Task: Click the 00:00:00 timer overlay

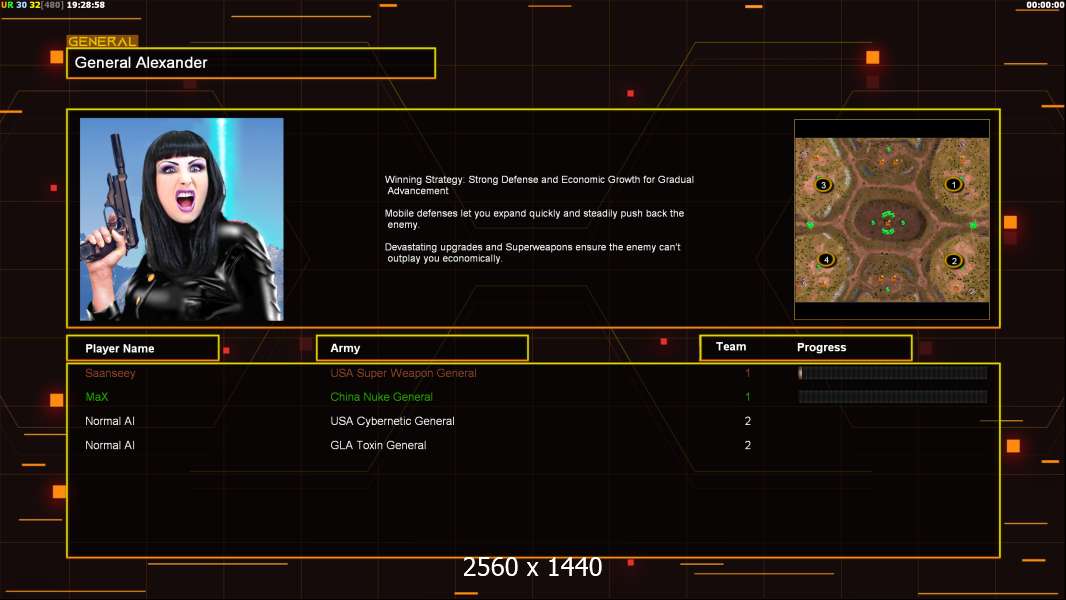Action: point(1045,5)
